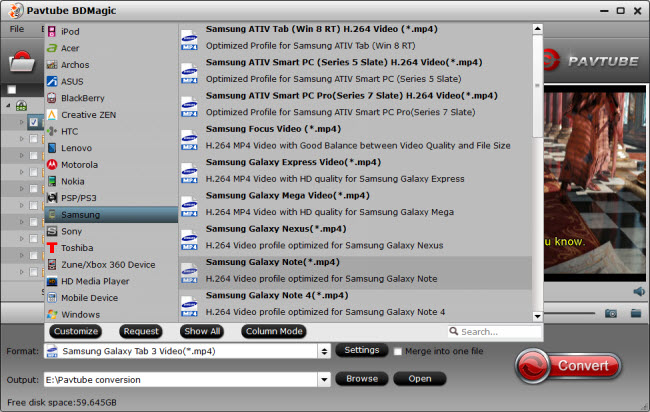Pick Zune/Xbox 360 Device category
This screenshot has height=412, width=650.
coord(111,264)
